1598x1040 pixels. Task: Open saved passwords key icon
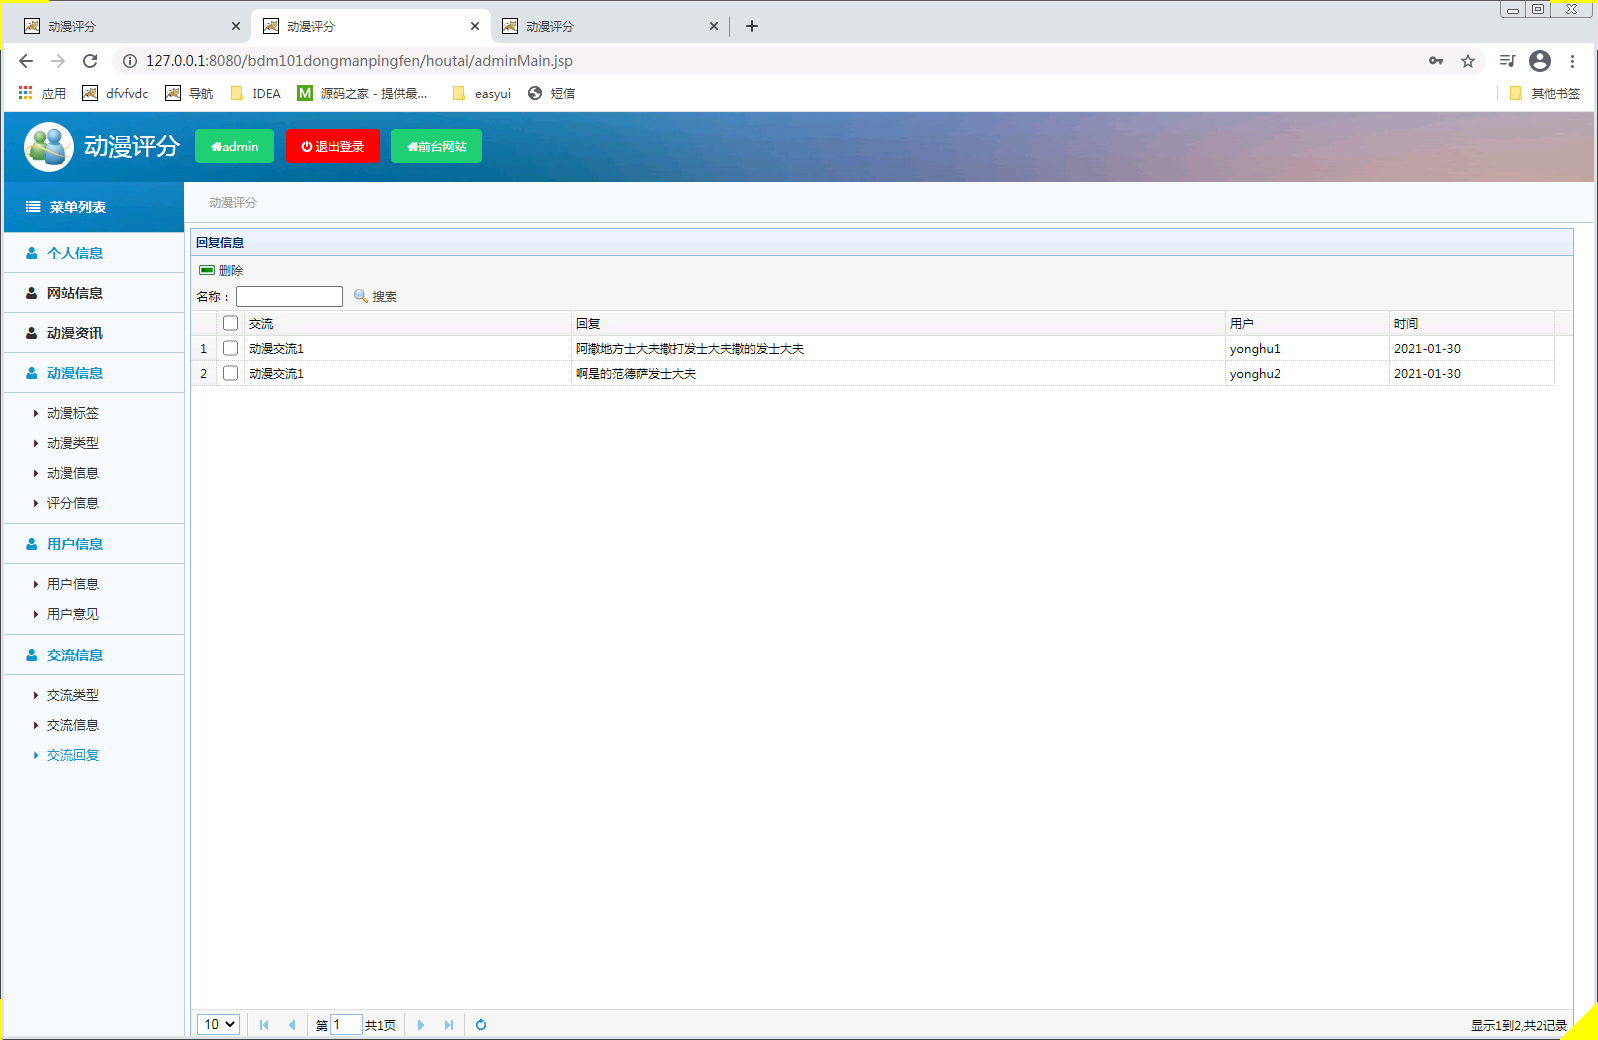1436,61
